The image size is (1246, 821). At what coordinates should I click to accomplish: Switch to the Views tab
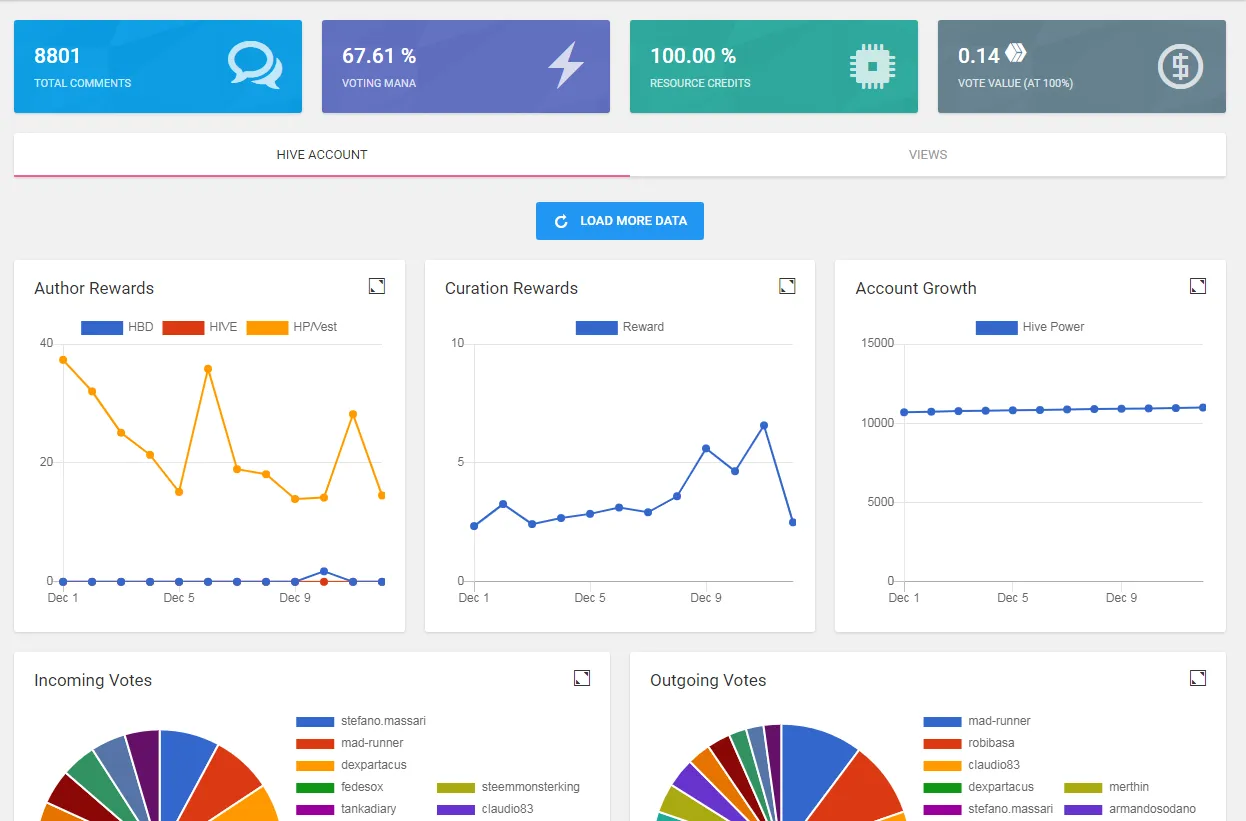(x=928, y=155)
